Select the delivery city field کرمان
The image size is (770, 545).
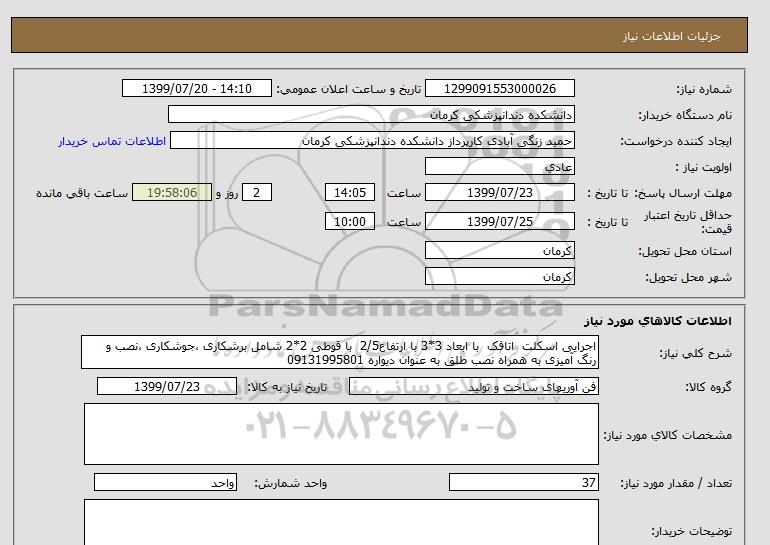(x=499, y=276)
